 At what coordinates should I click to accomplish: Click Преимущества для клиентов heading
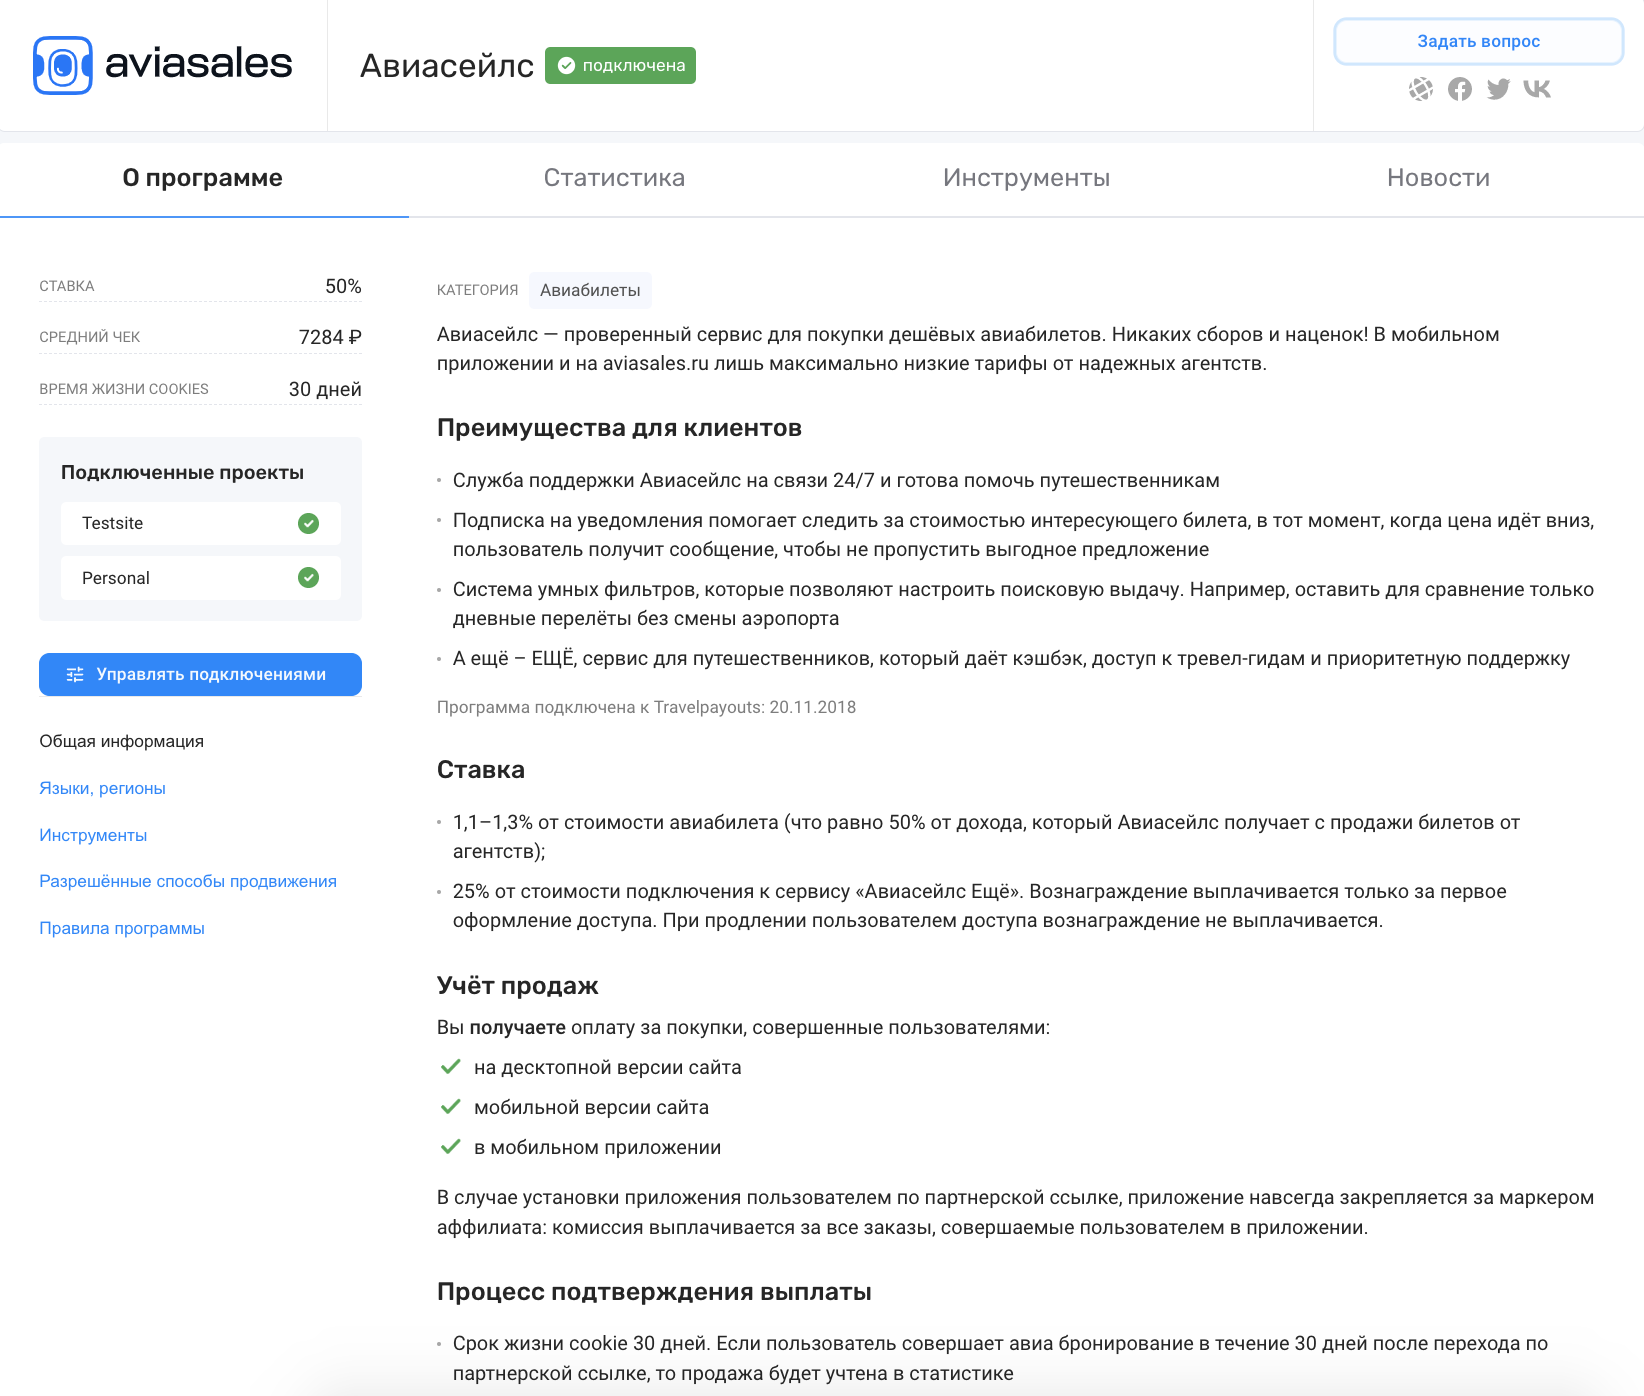(x=619, y=428)
